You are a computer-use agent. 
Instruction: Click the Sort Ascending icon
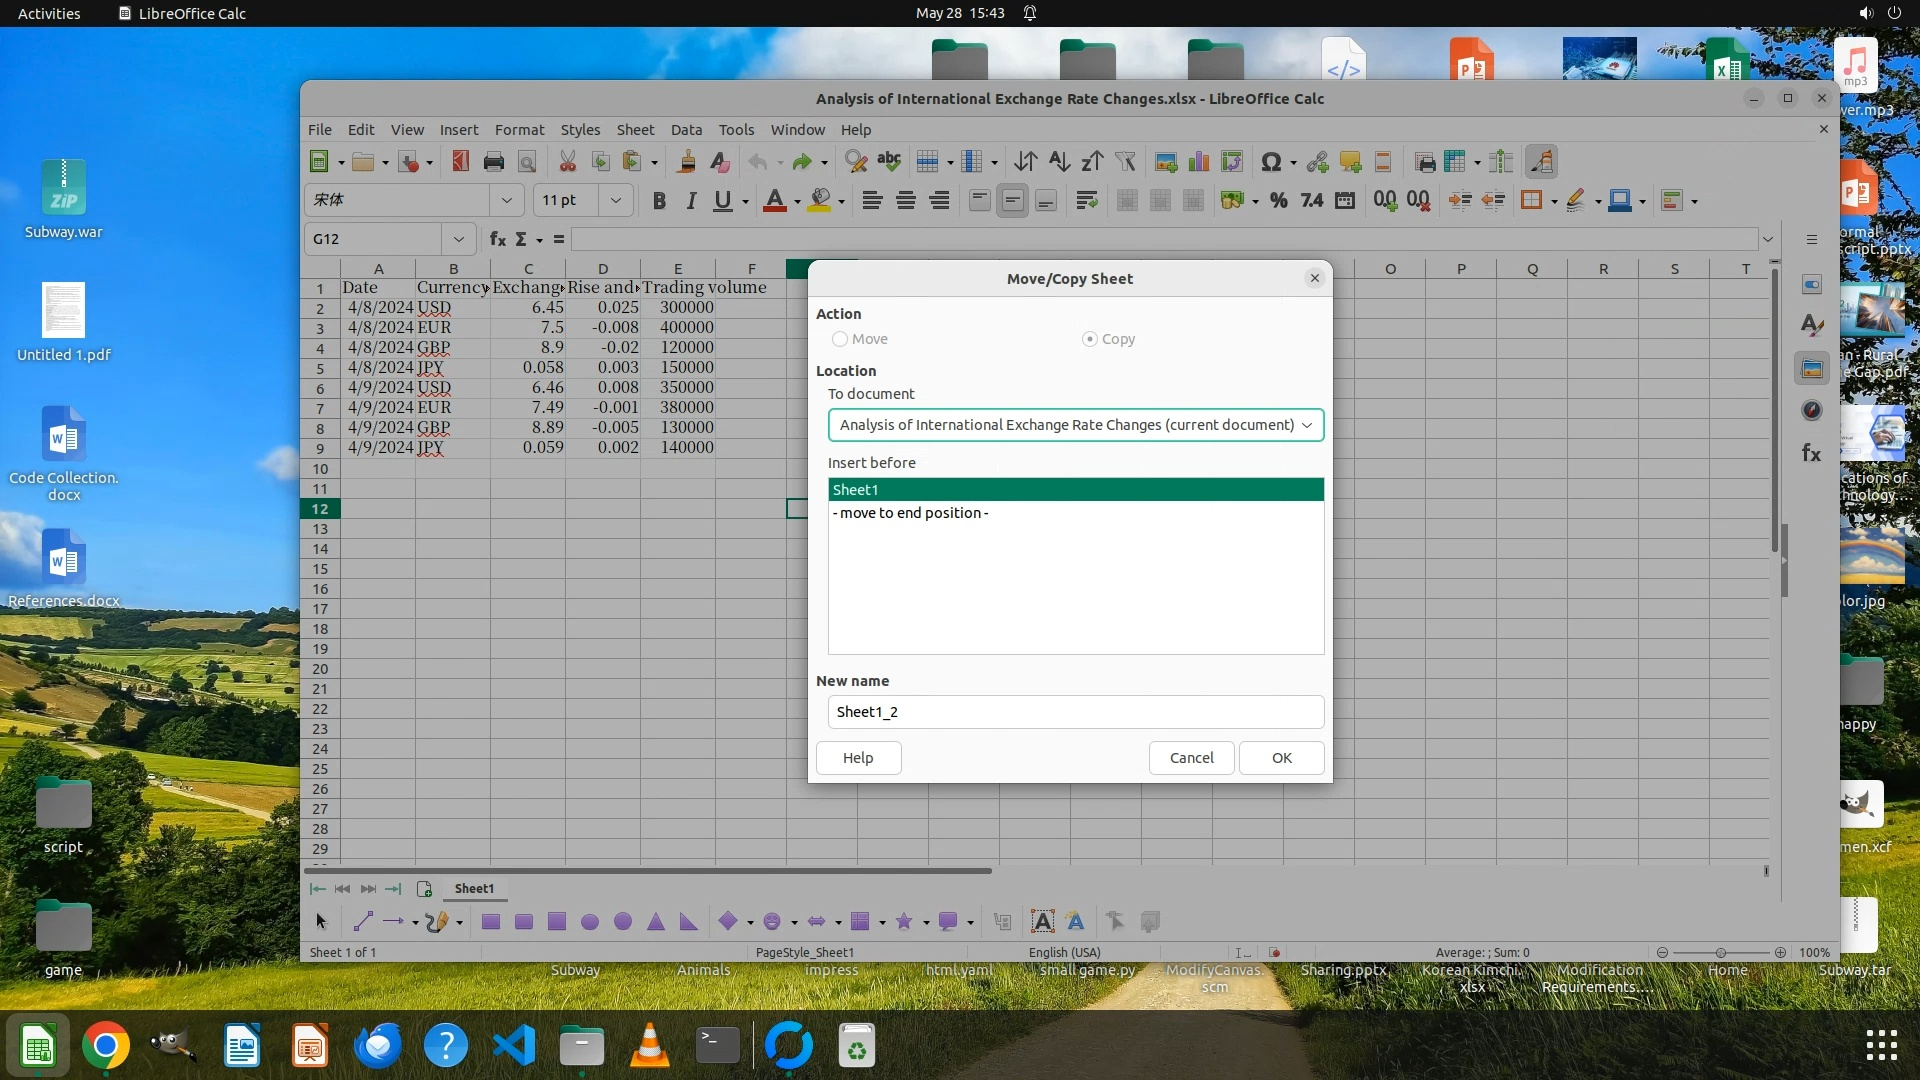[x=1059, y=162]
